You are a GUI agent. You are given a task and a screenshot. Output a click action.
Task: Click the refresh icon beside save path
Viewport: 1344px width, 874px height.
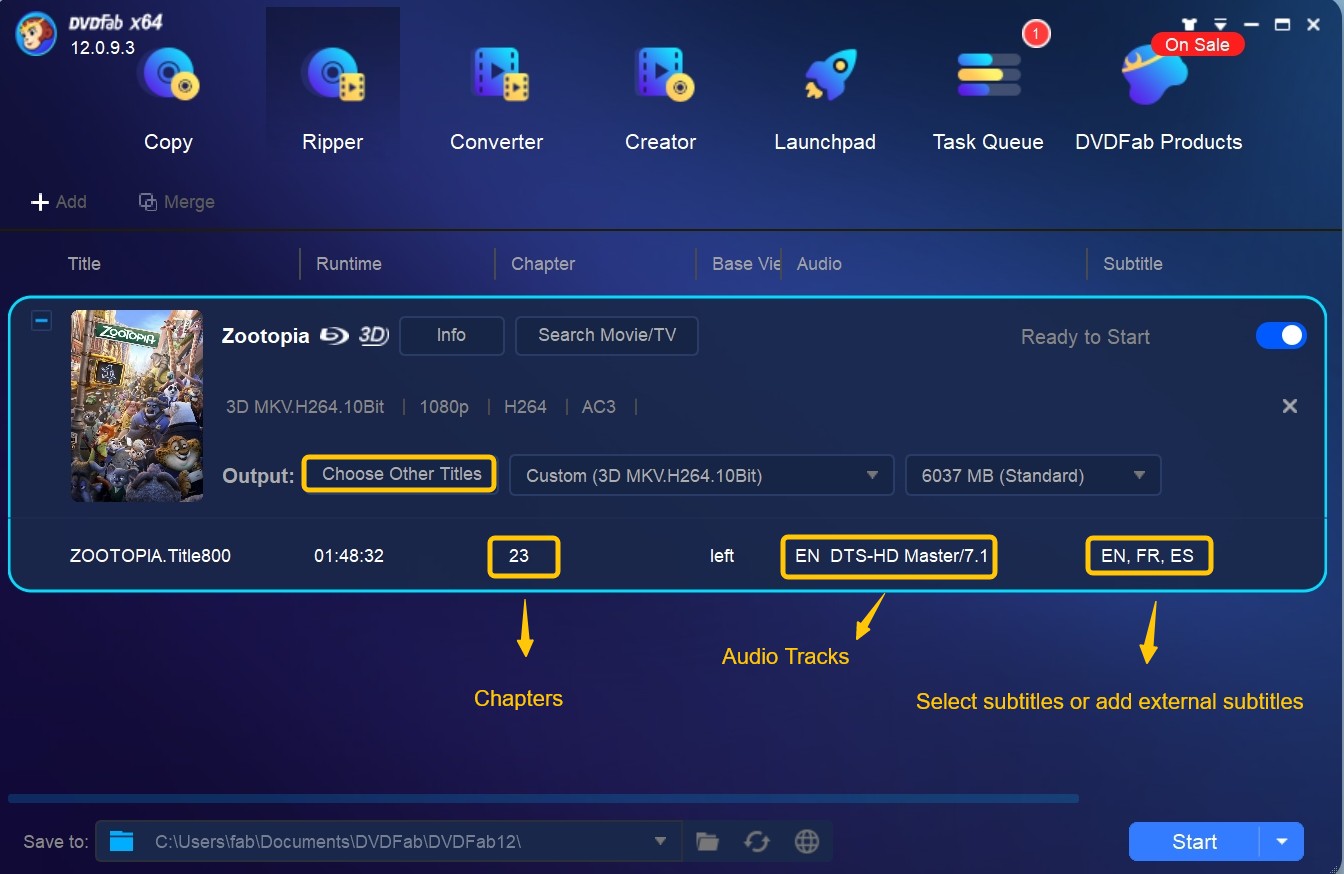[x=757, y=842]
